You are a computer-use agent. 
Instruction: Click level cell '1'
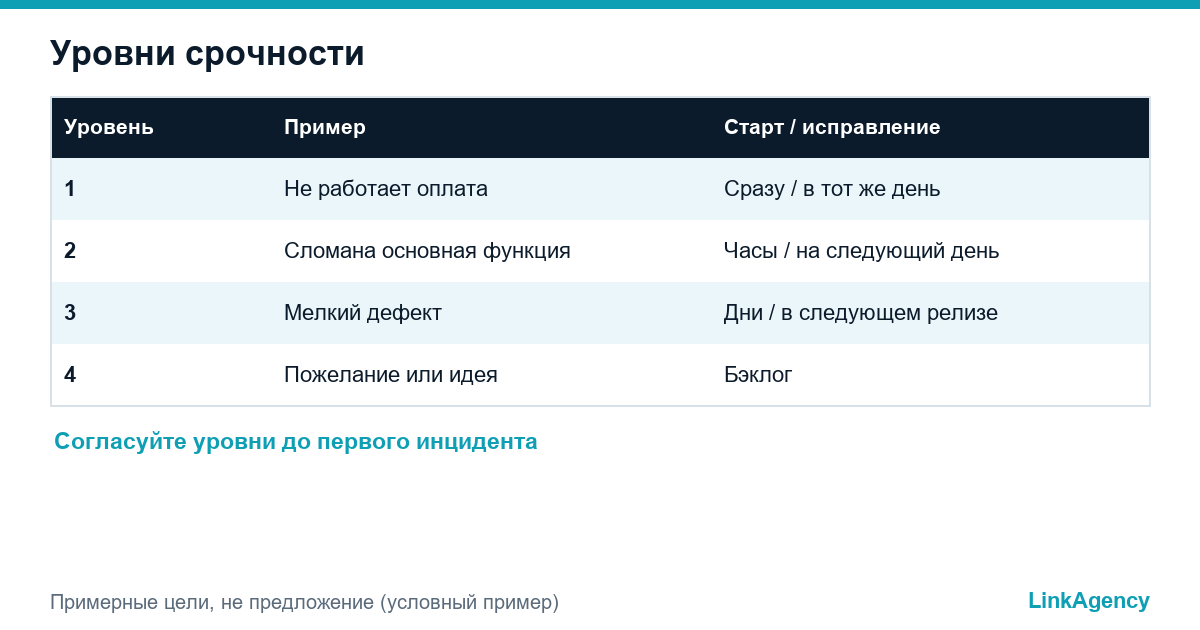click(70, 188)
